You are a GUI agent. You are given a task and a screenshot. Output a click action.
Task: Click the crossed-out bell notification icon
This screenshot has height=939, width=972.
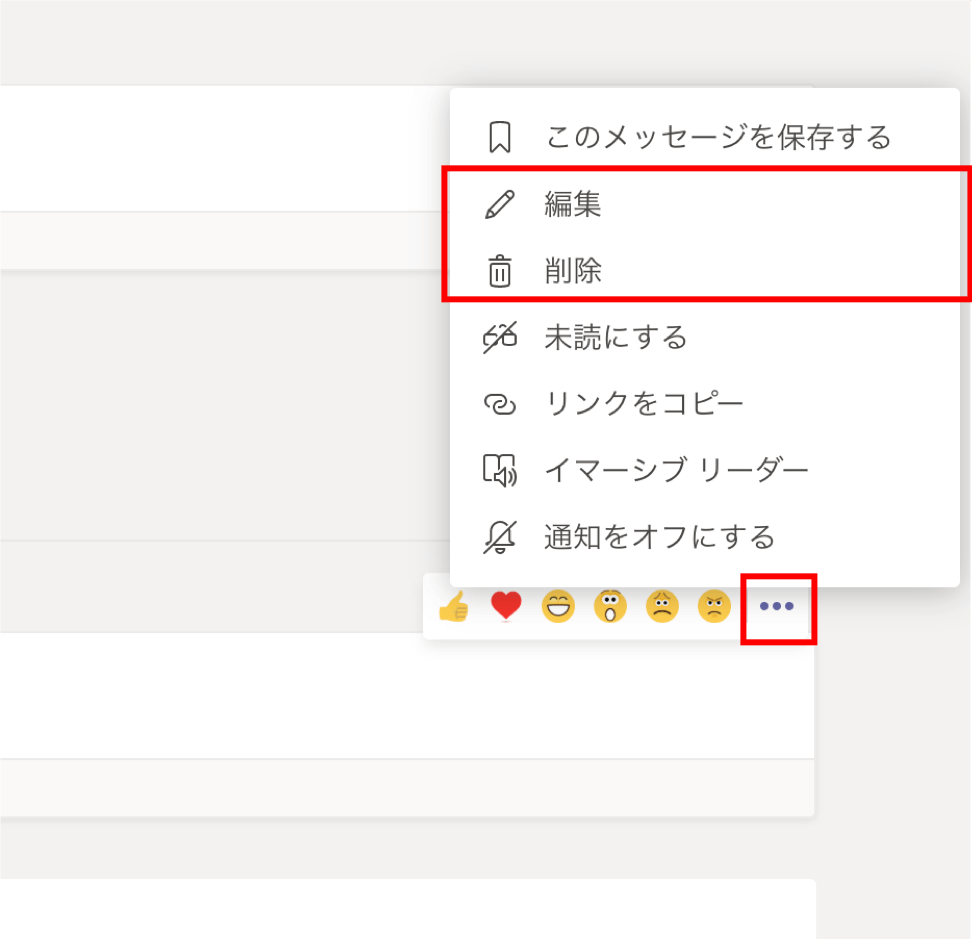[x=499, y=537]
